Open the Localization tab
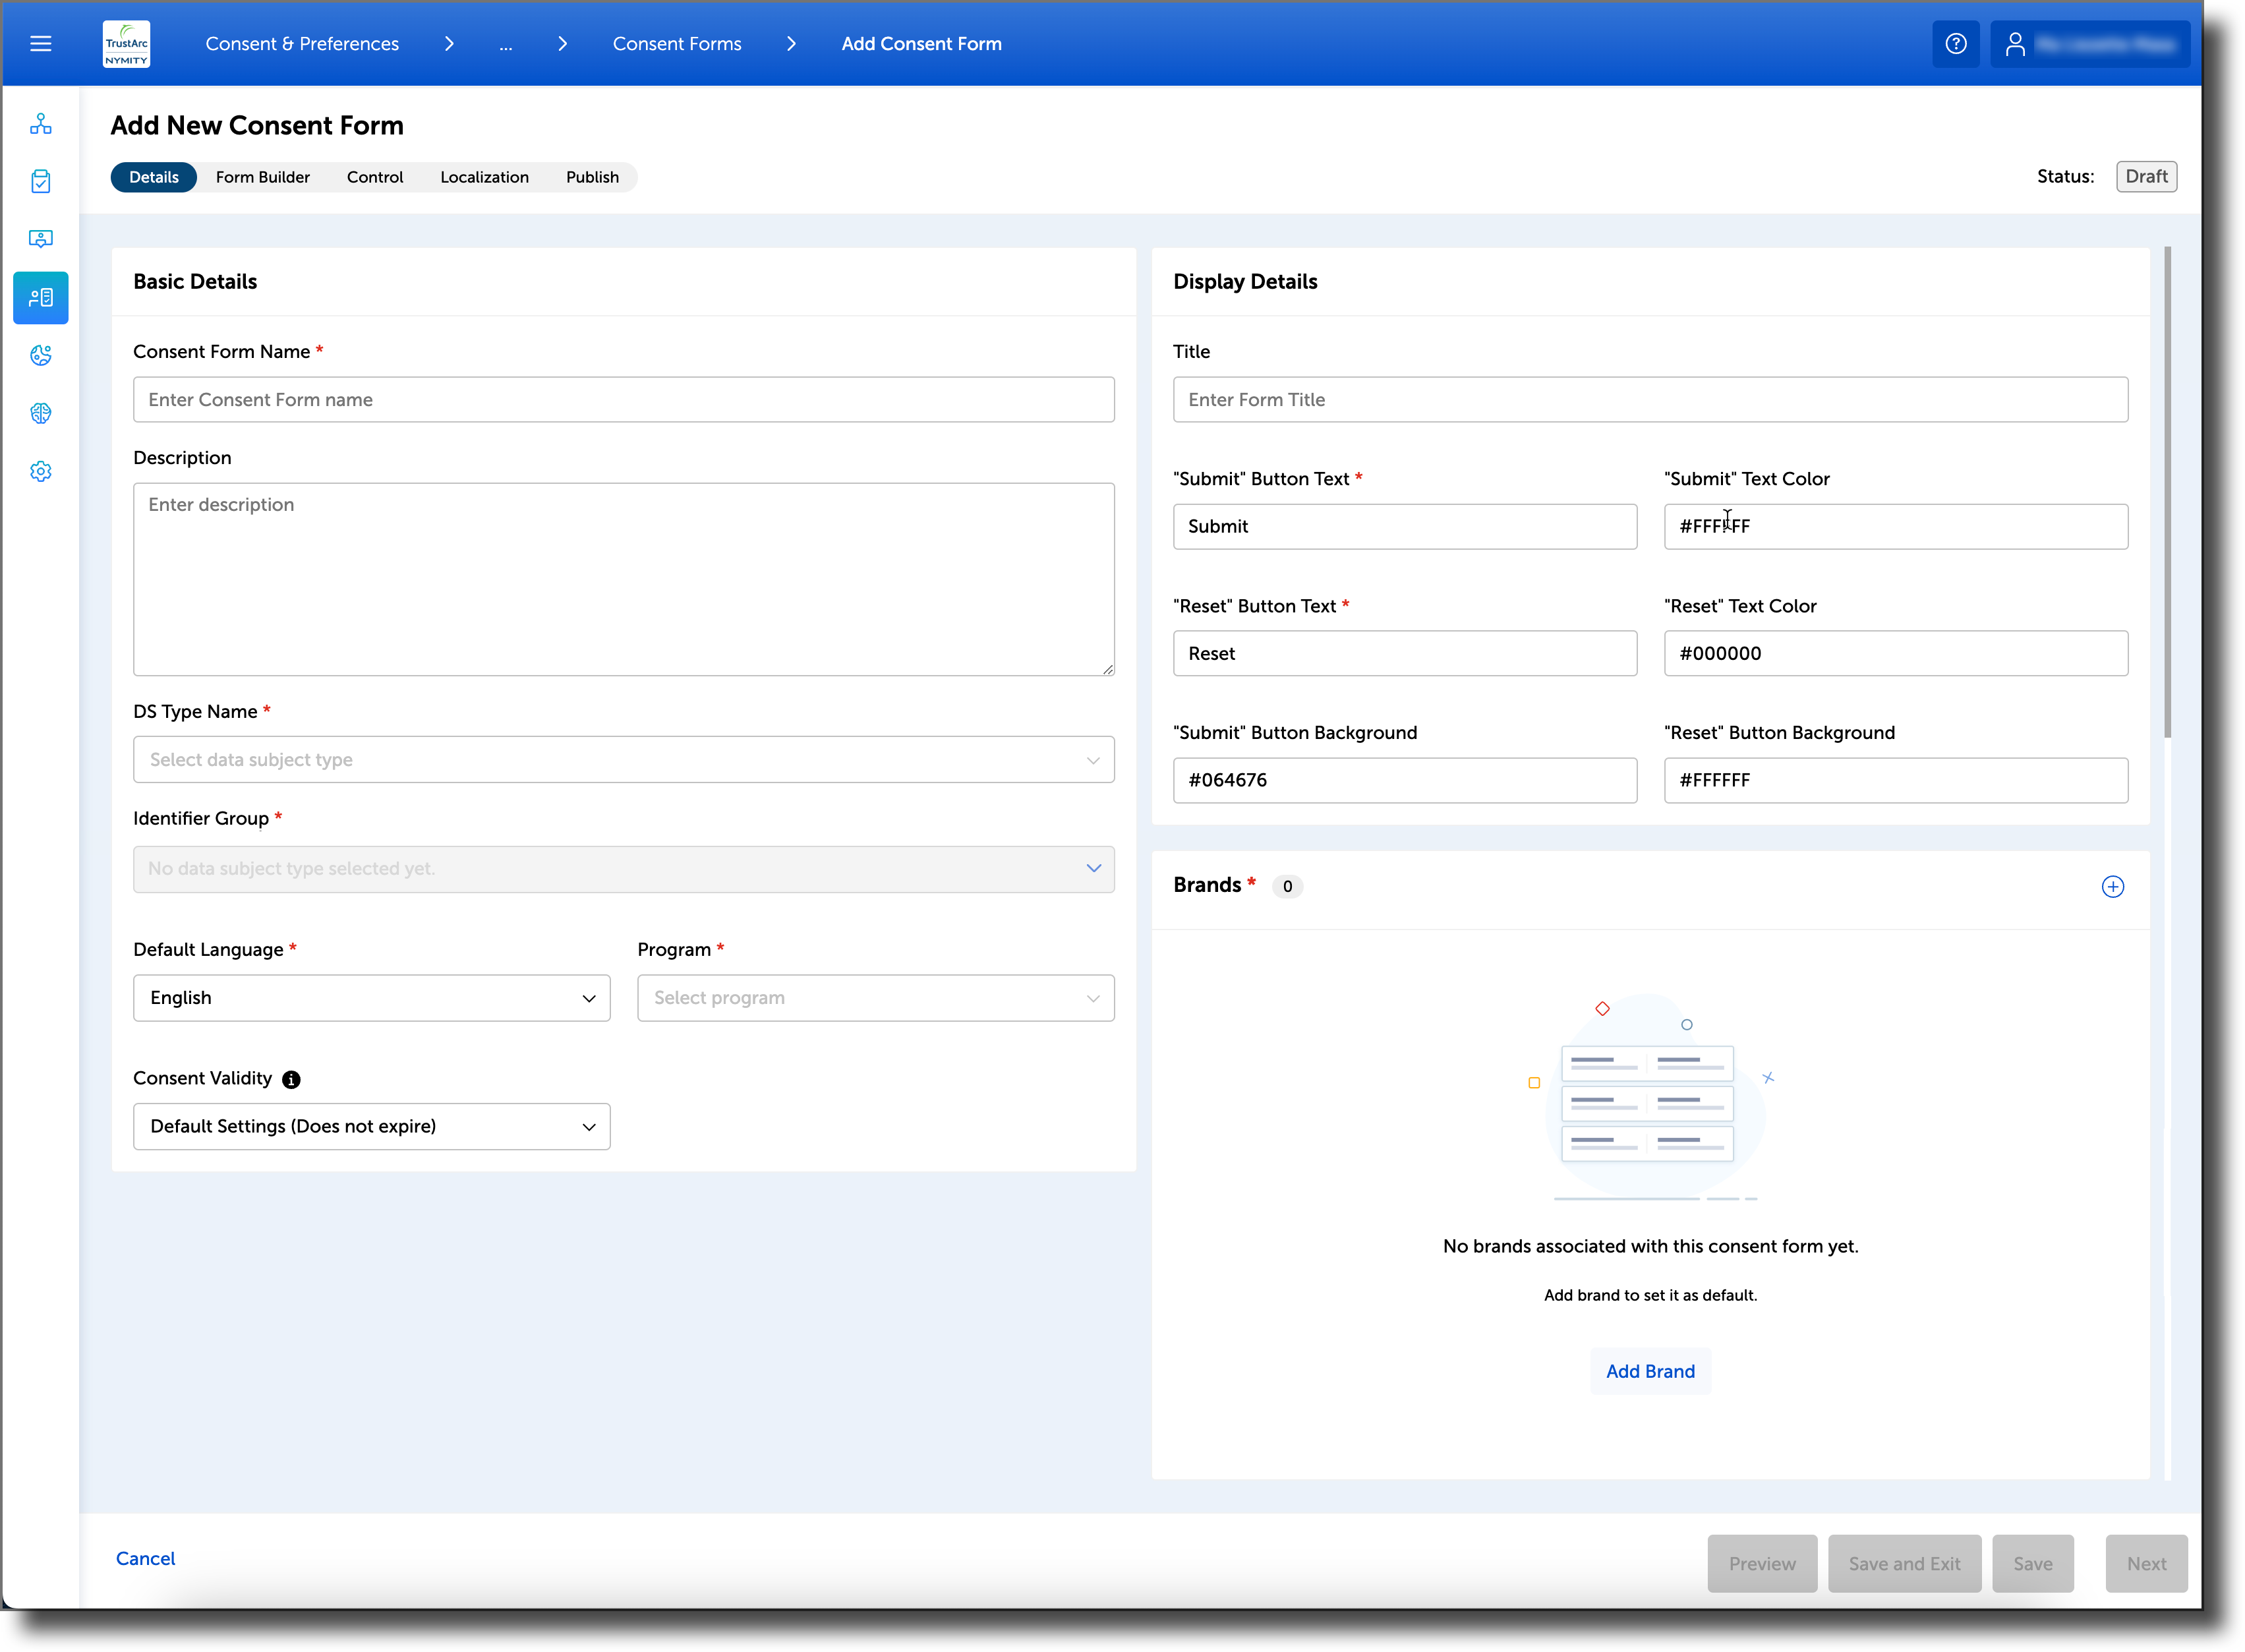This screenshot has height=1652, width=2245. 484,177
